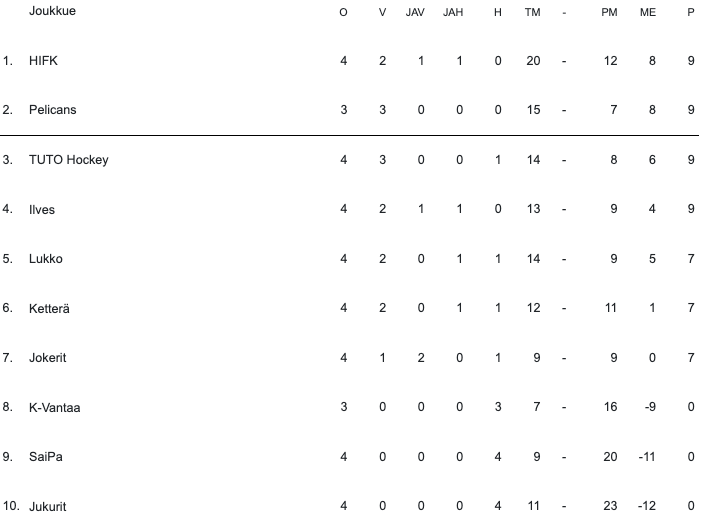Select the Ketterä team row name
704x522 pixels.
(x=49, y=308)
